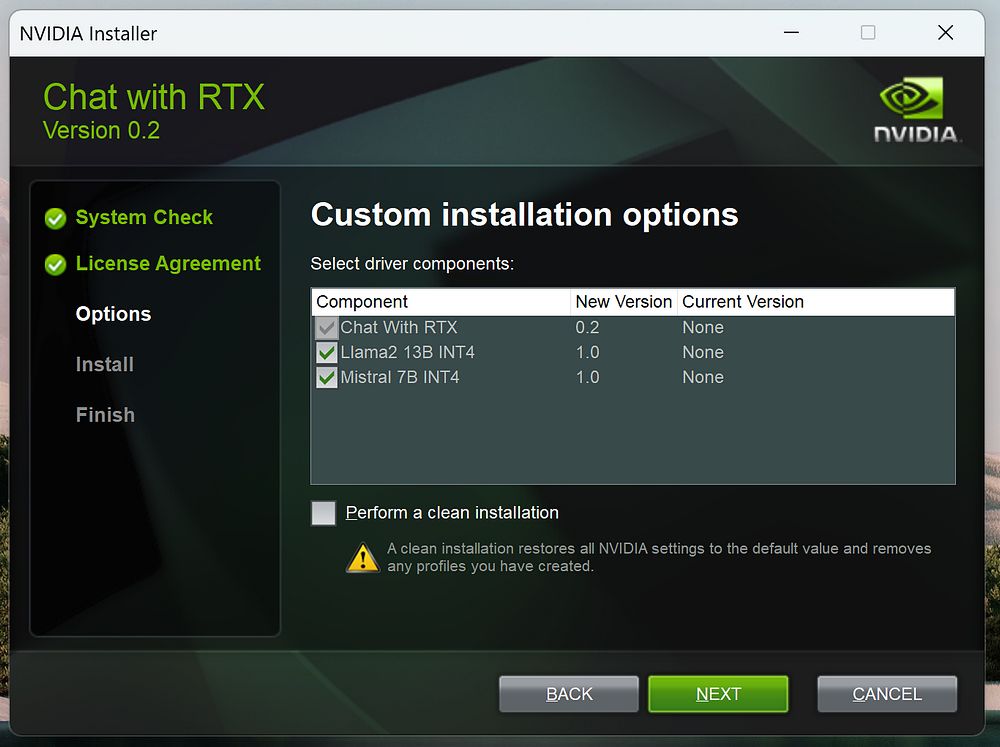Viewport: 1000px width, 747px height.
Task: Click the 0.2 new version value
Action: point(587,327)
